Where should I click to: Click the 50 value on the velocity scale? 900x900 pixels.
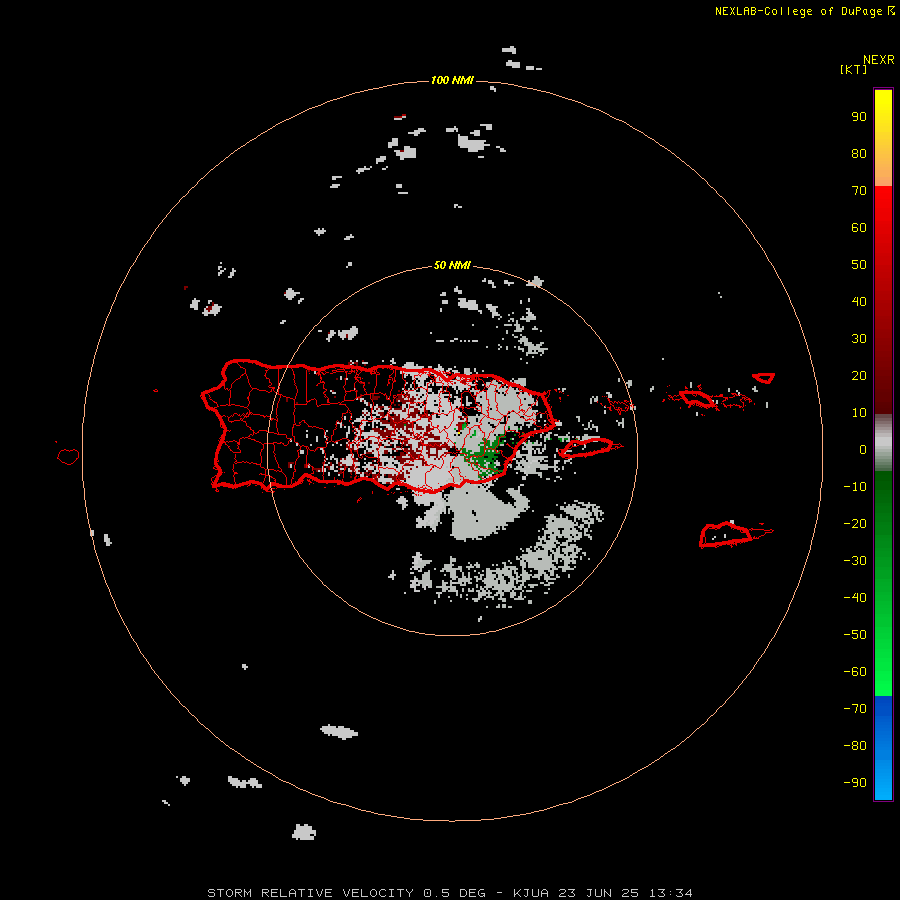[859, 265]
